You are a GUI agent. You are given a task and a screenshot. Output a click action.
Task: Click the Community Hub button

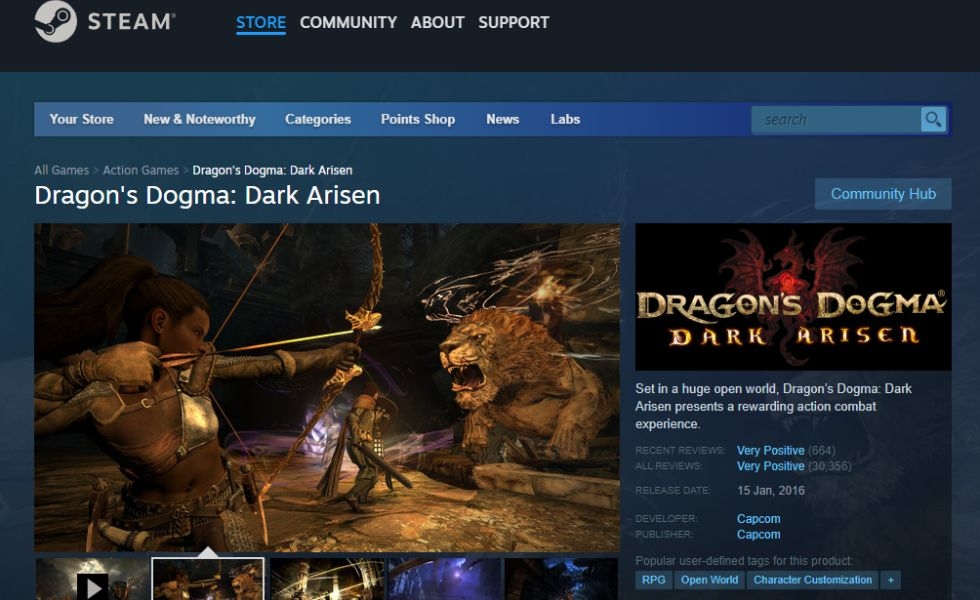883,193
